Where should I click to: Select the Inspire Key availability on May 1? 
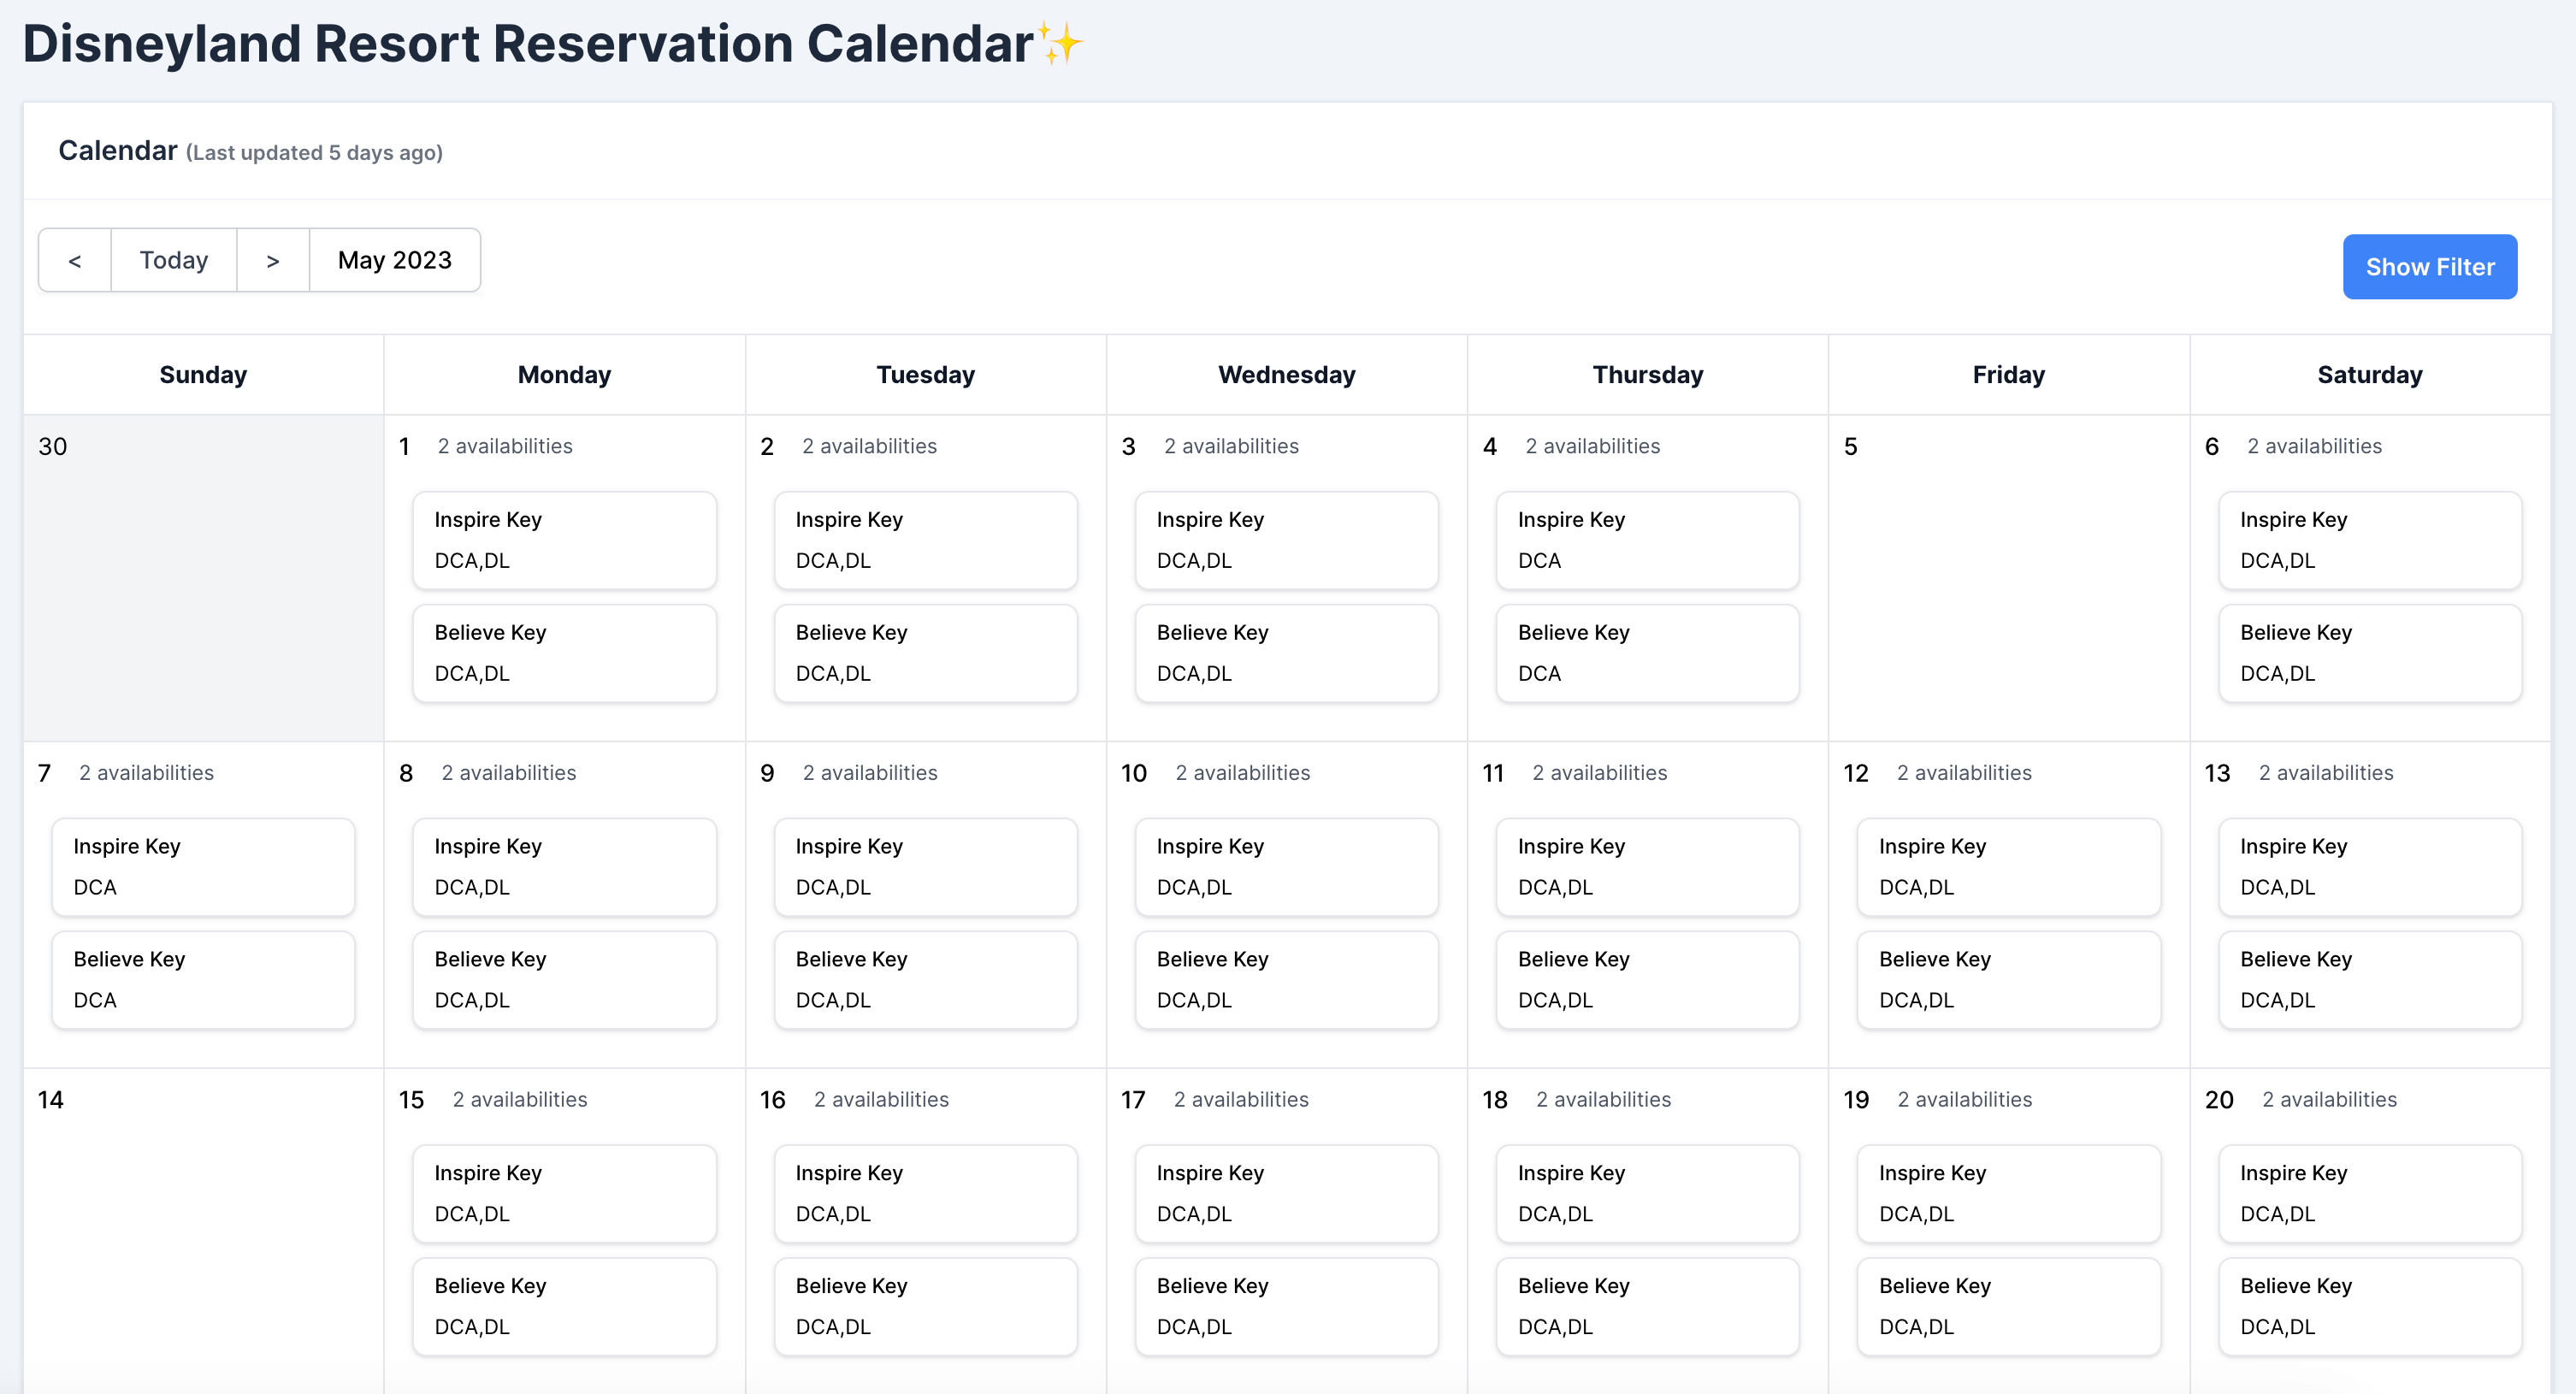(x=564, y=540)
